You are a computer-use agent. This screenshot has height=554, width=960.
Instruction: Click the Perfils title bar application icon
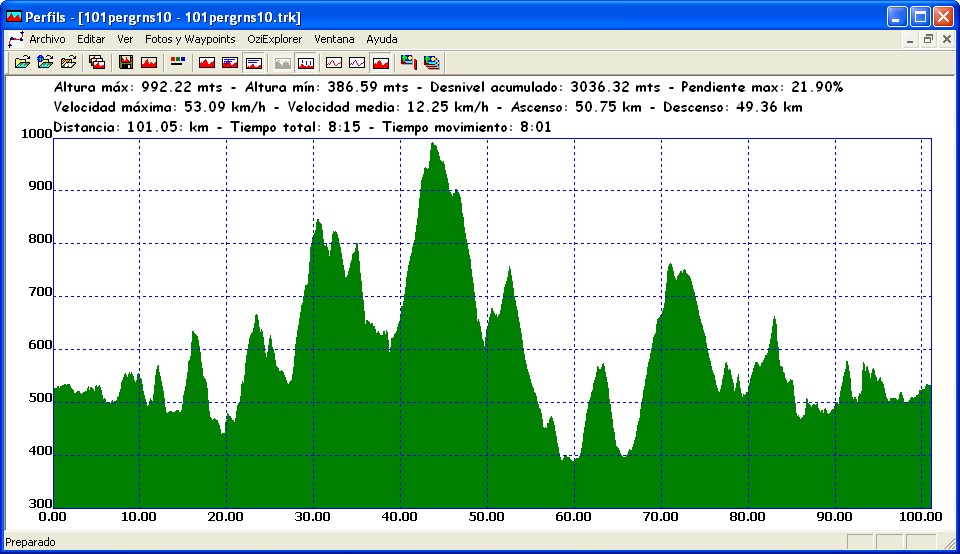tap(13, 17)
